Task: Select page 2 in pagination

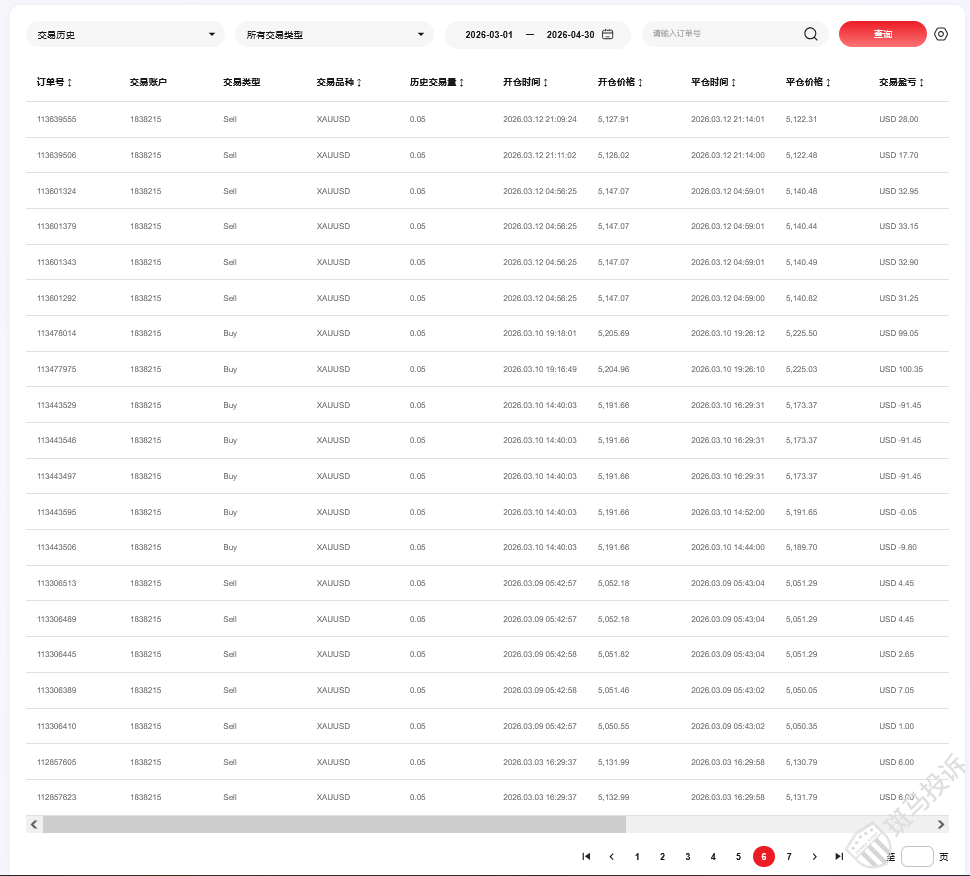Action: pyautogui.click(x=662, y=856)
